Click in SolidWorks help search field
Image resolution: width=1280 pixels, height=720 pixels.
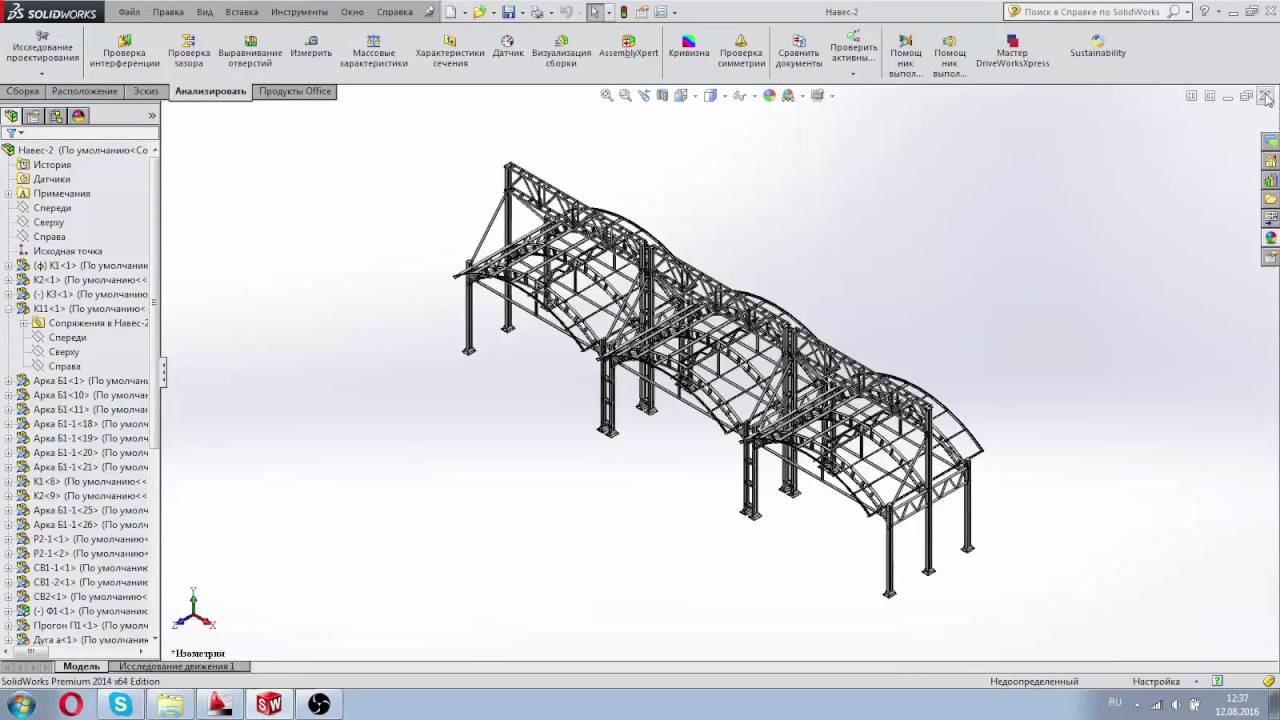[1092, 12]
